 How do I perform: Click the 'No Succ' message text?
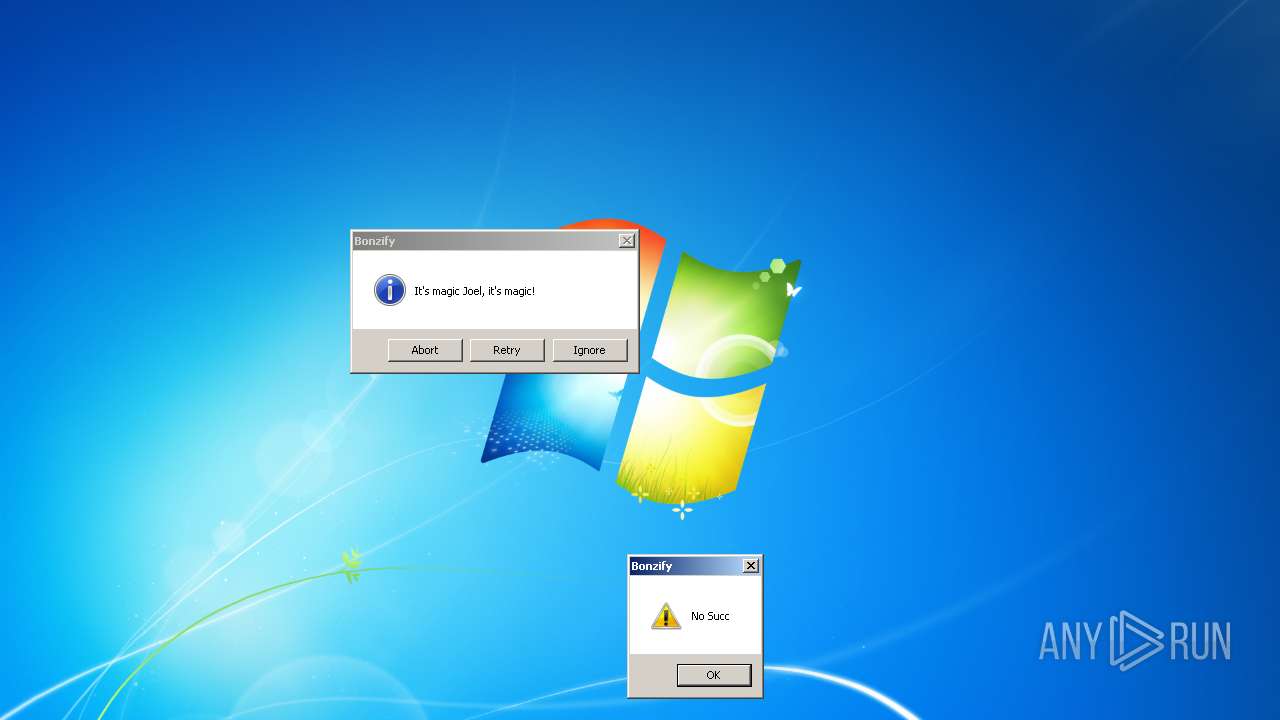[710, 616]
